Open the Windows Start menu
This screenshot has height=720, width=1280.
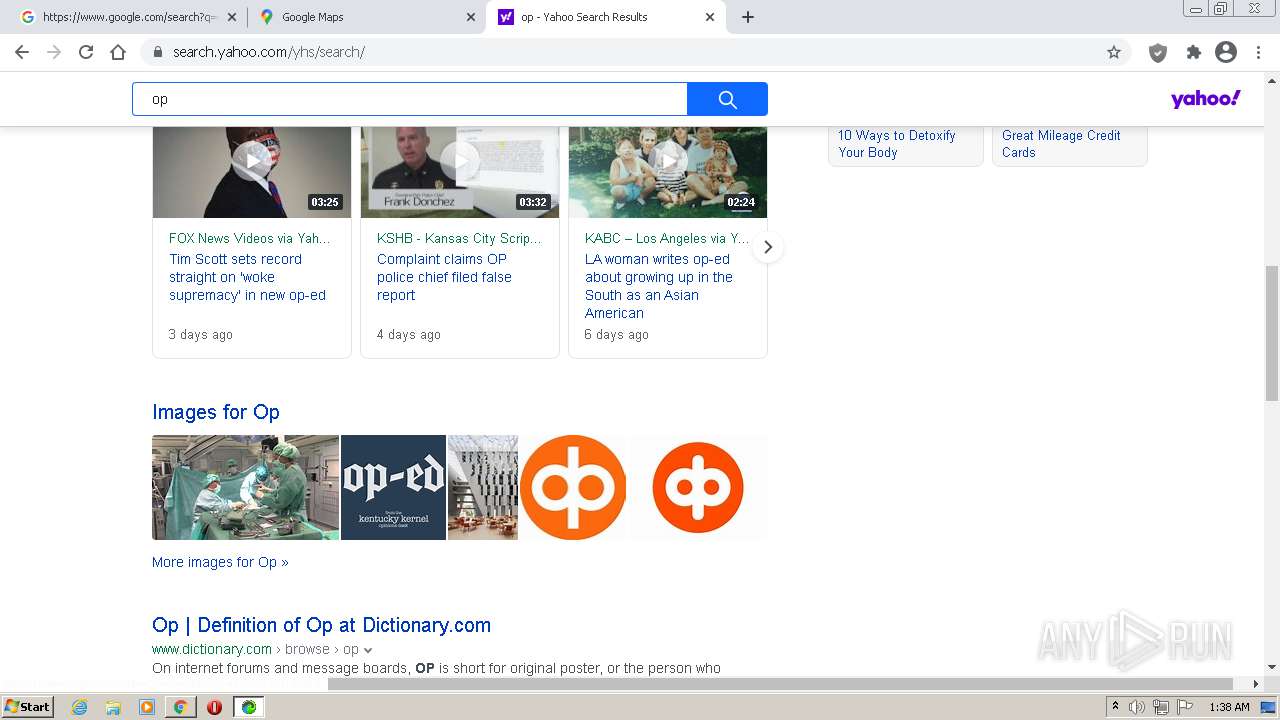28,707
